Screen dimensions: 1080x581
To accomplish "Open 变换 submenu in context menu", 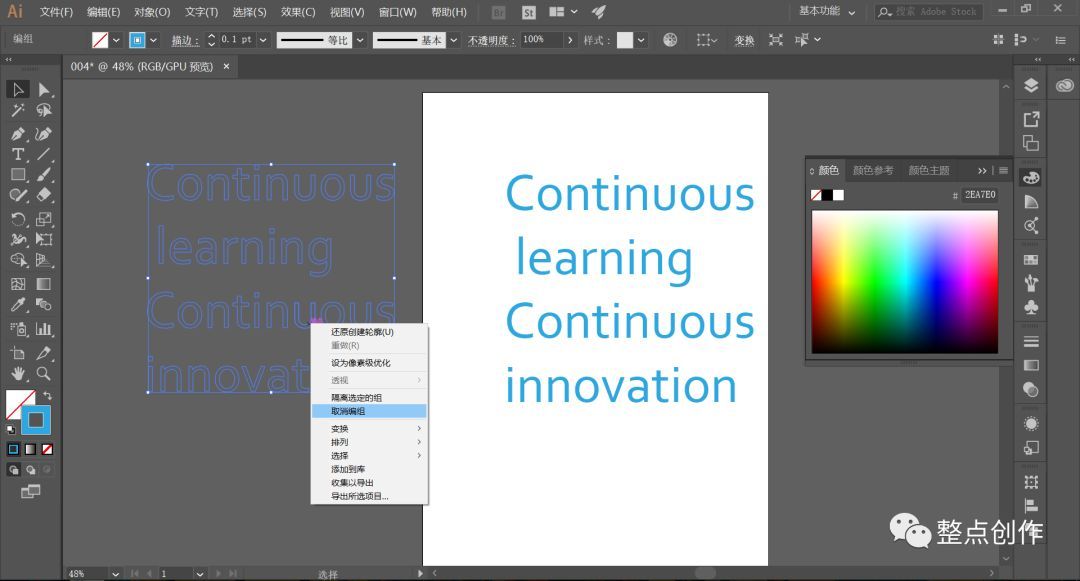I will click(369, 428).
